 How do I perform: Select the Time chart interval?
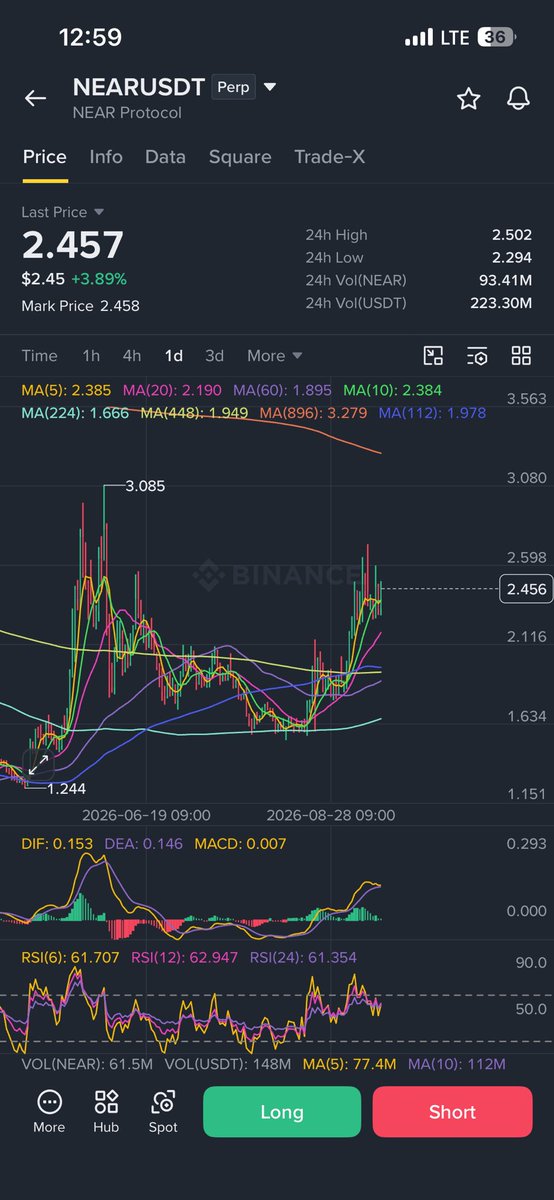[40, 356]
